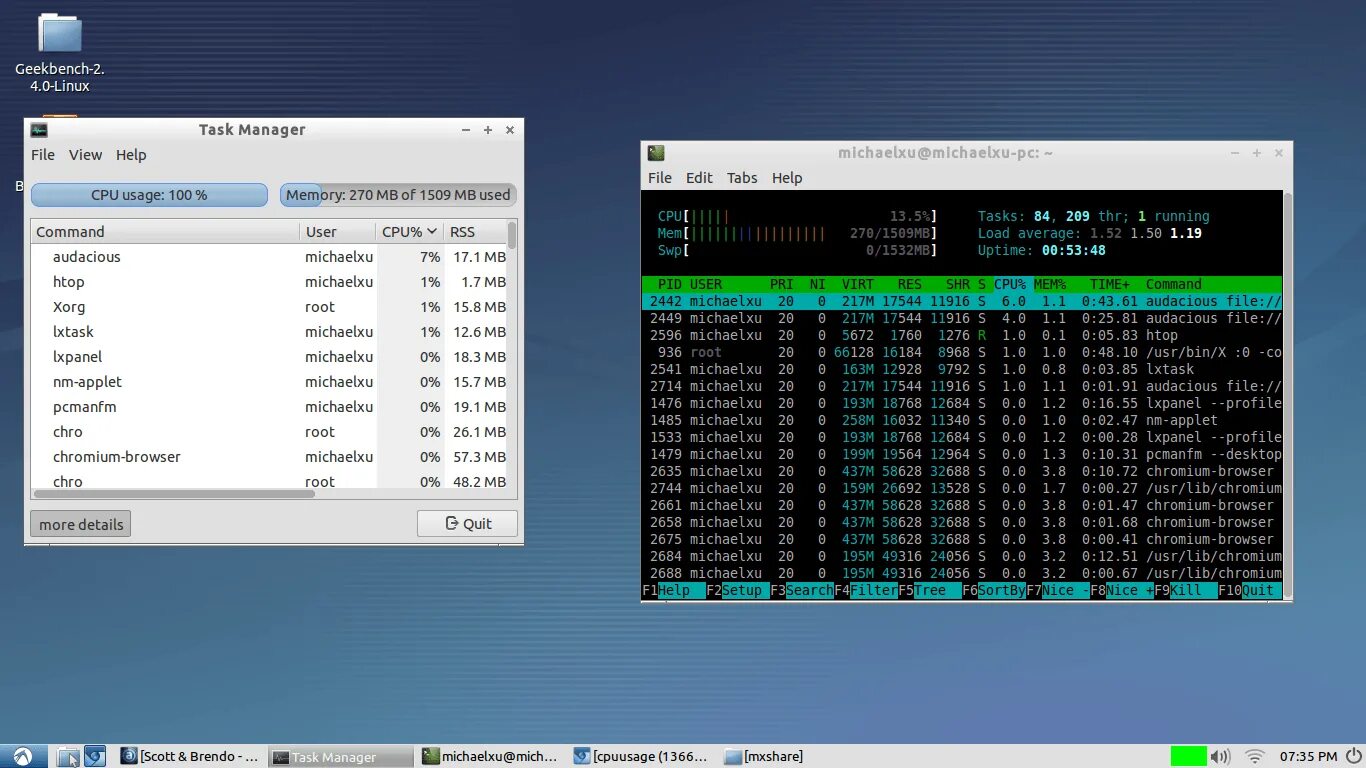Screen dimensions: 1366x768
Task: Open the Geekbench-2.4.0-Linux desktop folder
Action: pos(60,52)
